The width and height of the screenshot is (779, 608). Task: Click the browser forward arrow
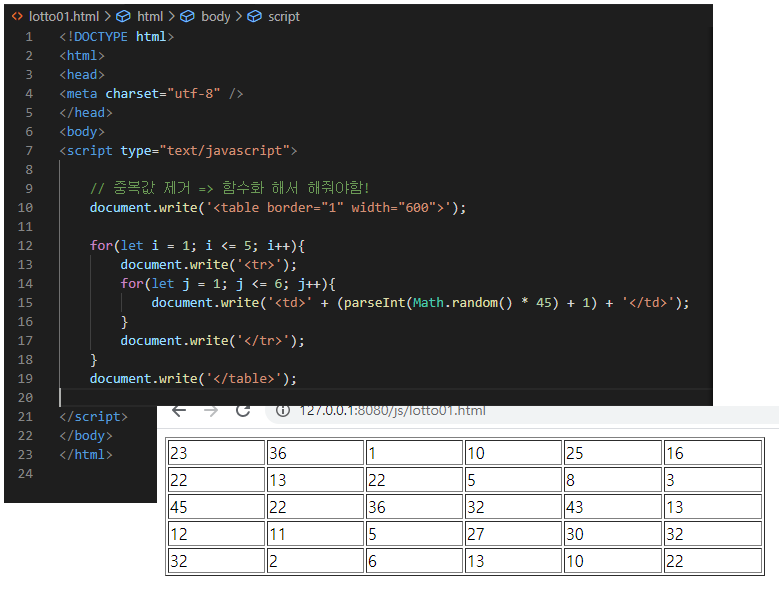(x=211, y=410)
